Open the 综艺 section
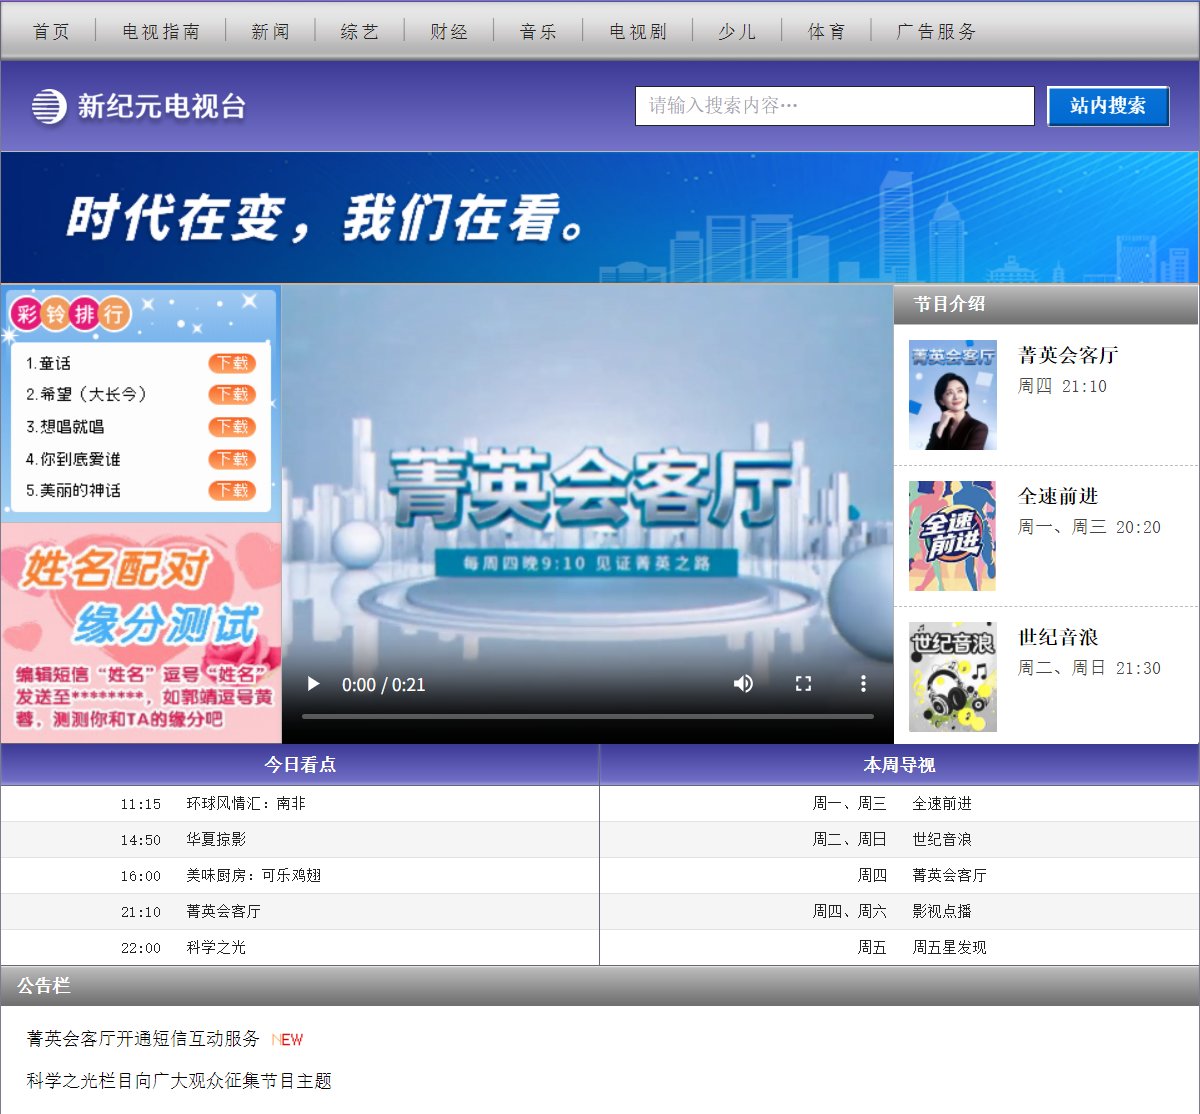Screen dimensions: 1200x1114 pos(359,32)
